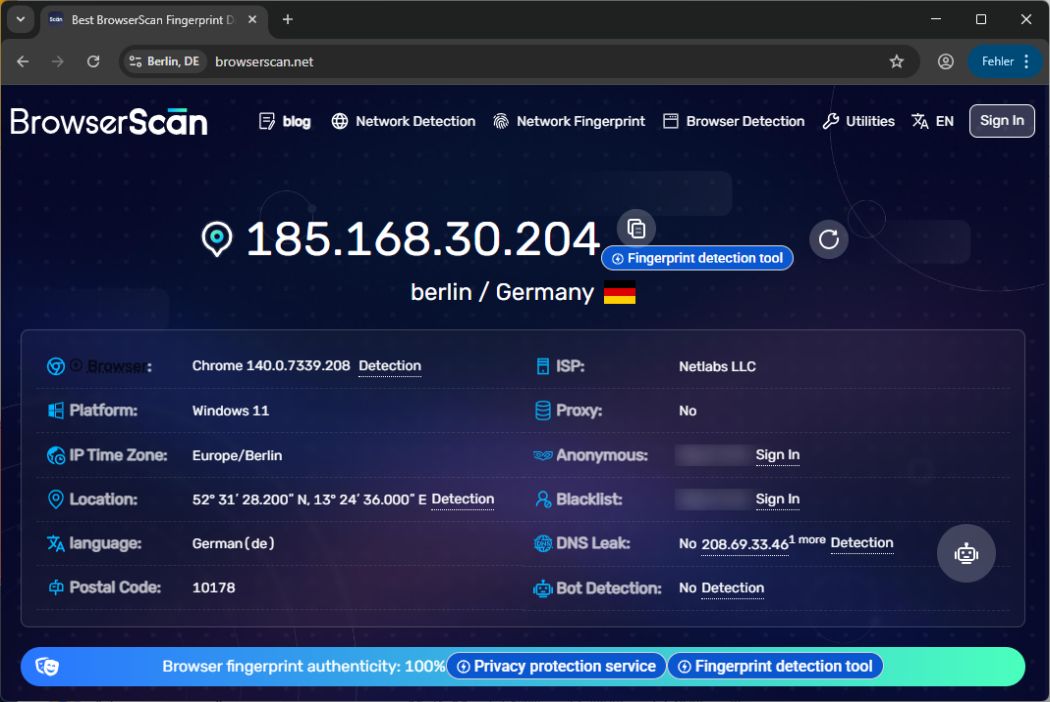Open a new browser tab
1050x702 pixels.
click(x=287, y=19)
